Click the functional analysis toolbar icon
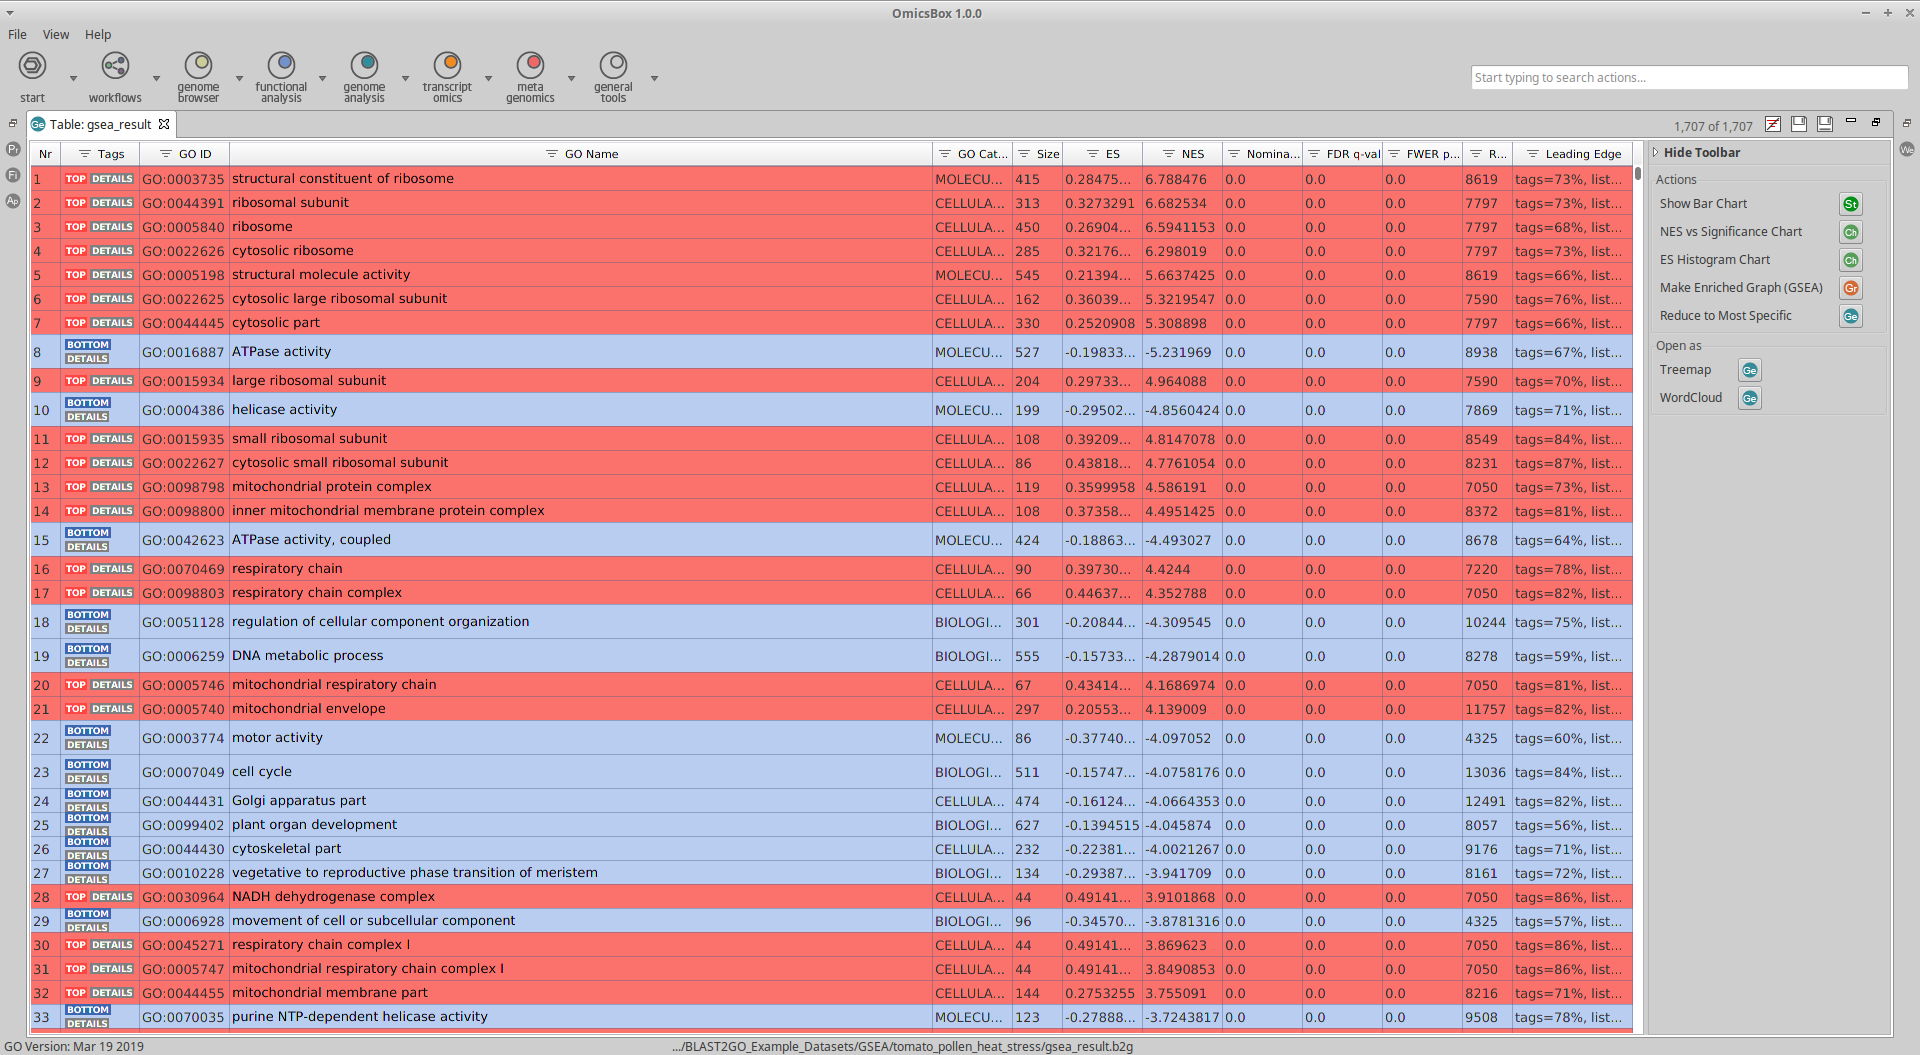The width and height of the screenshot is (1920, 1055). [281, 66]
